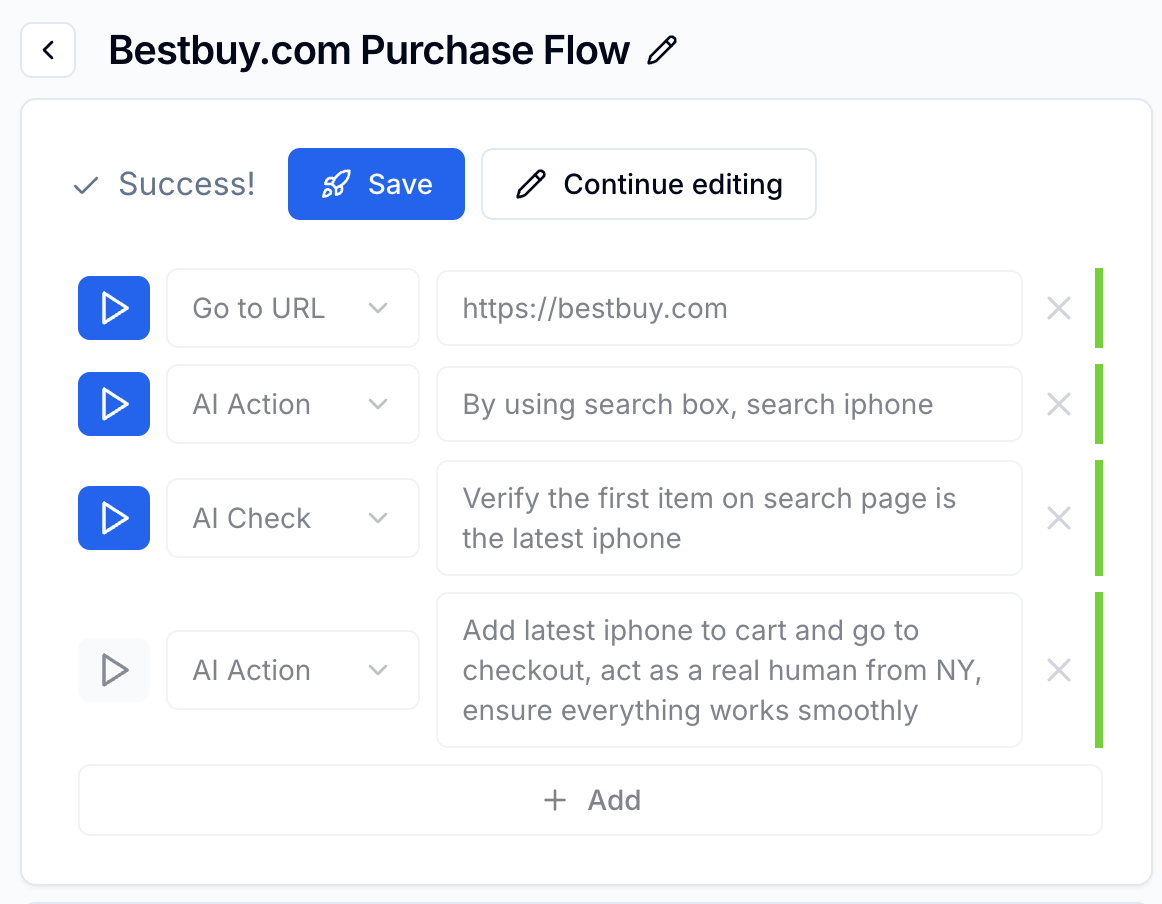1162x904 pixels.
Task: Click the checkmark beside Success message
Action: [x=84, y=184]
